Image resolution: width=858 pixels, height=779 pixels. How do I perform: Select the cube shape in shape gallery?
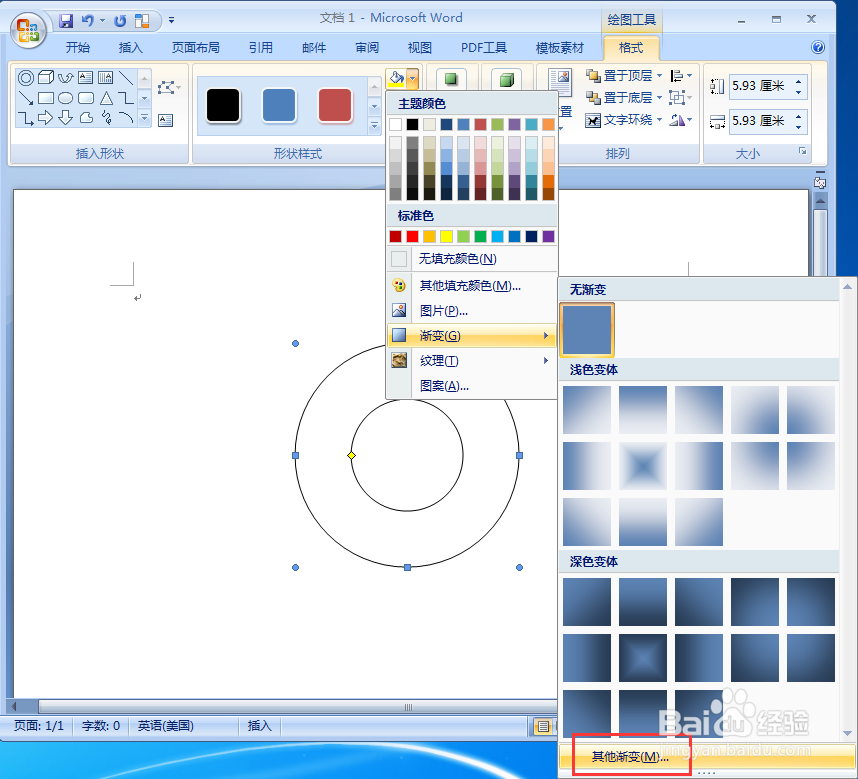click(x=46, y=78)
